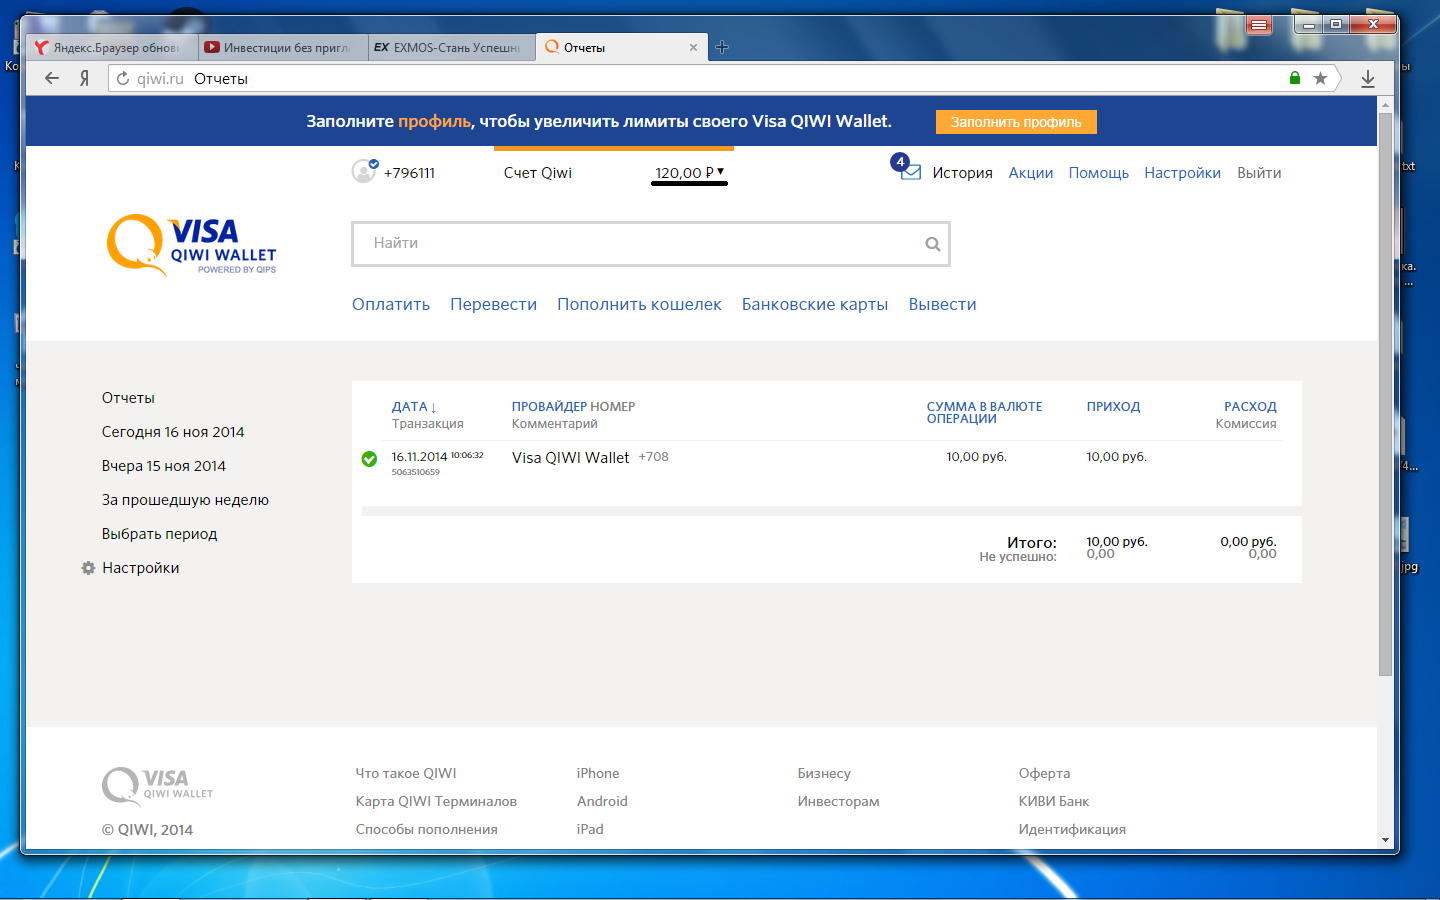Bookmark the page with the star icon

click(x=1321, y=78)
